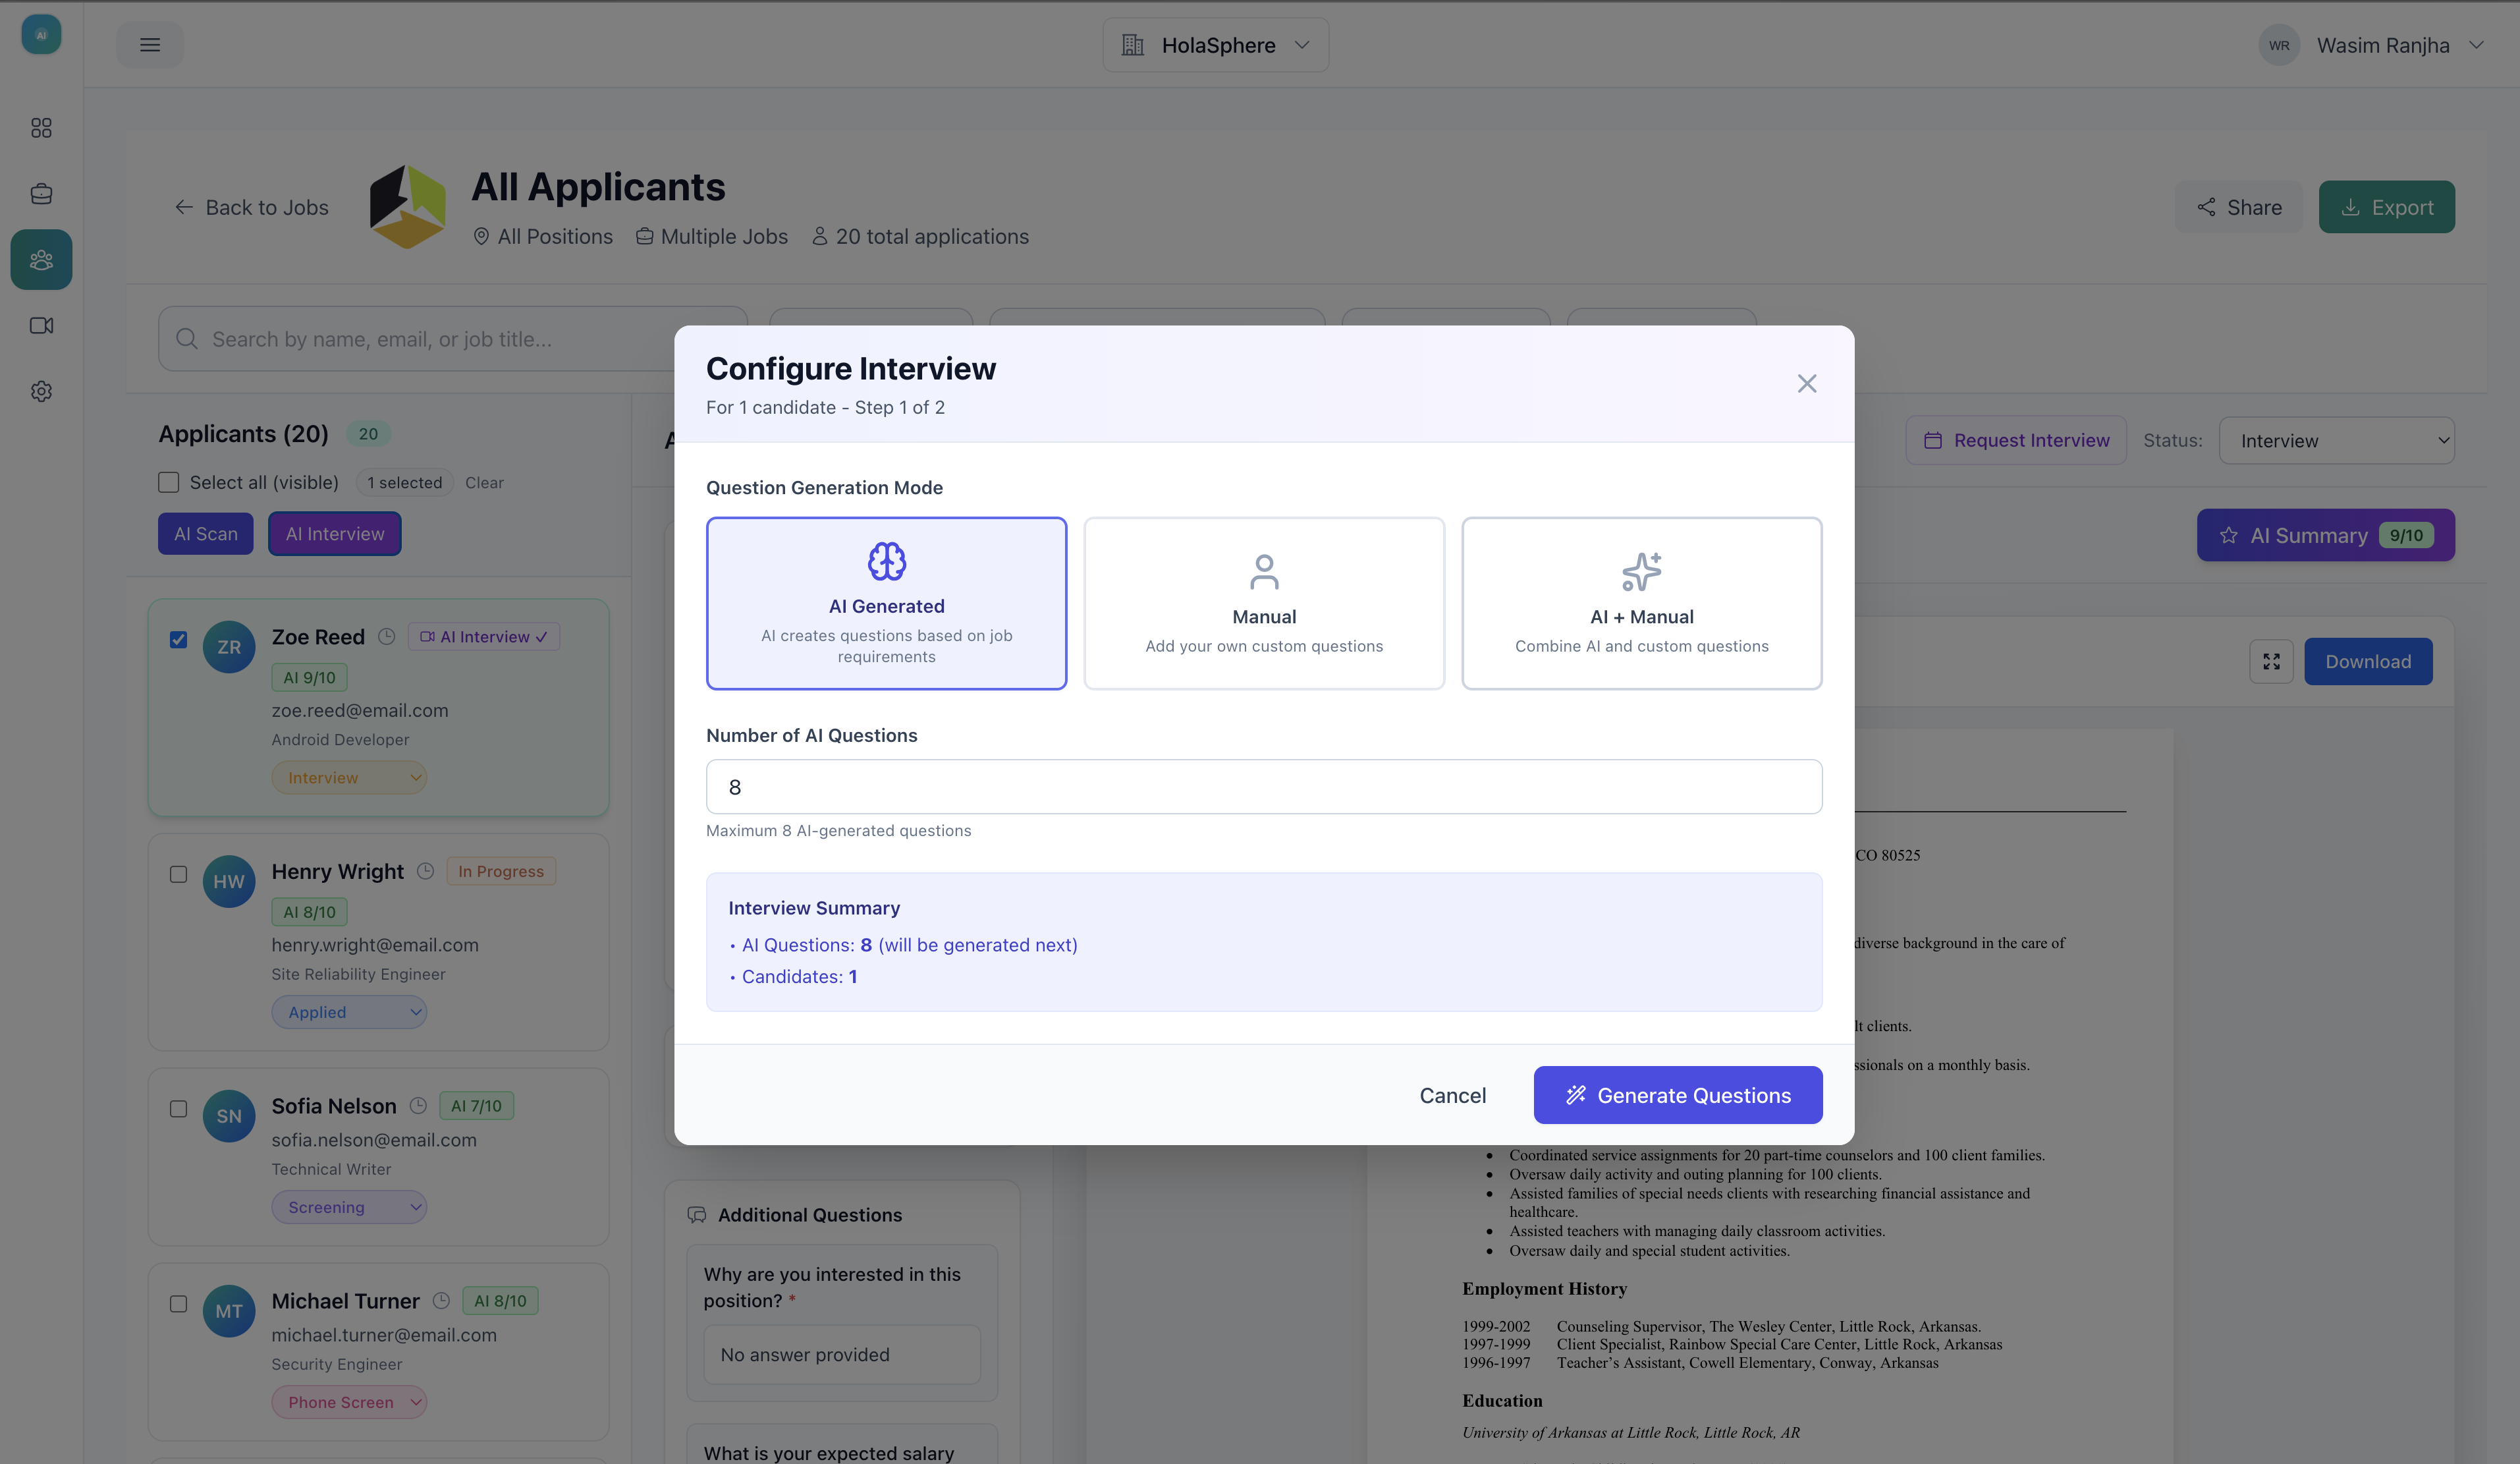Open the video interviews icon in sidebar
The image size is (2520, 1464).
tap(41, 324)
